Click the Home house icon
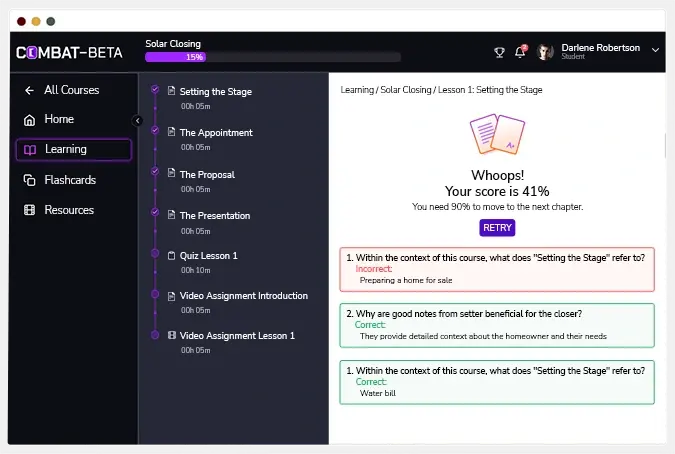The width and height of the screenshot is (675, 454). [29, 120]
